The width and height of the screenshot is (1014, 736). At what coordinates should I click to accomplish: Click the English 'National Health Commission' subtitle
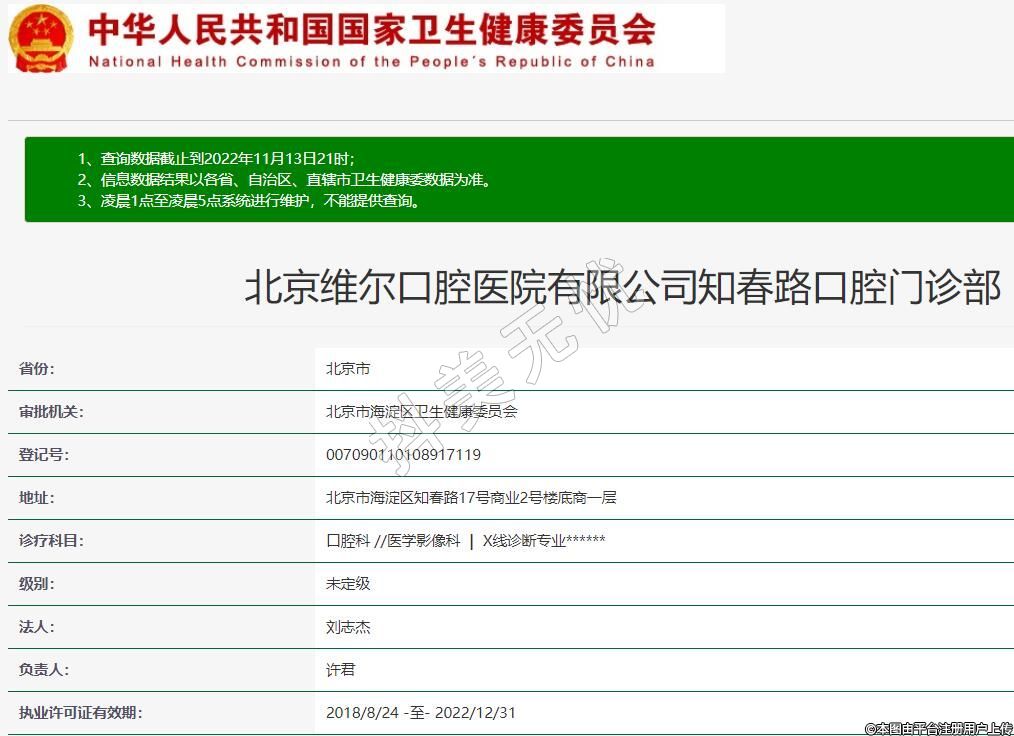pyautogui.click(x=372, y=61)
